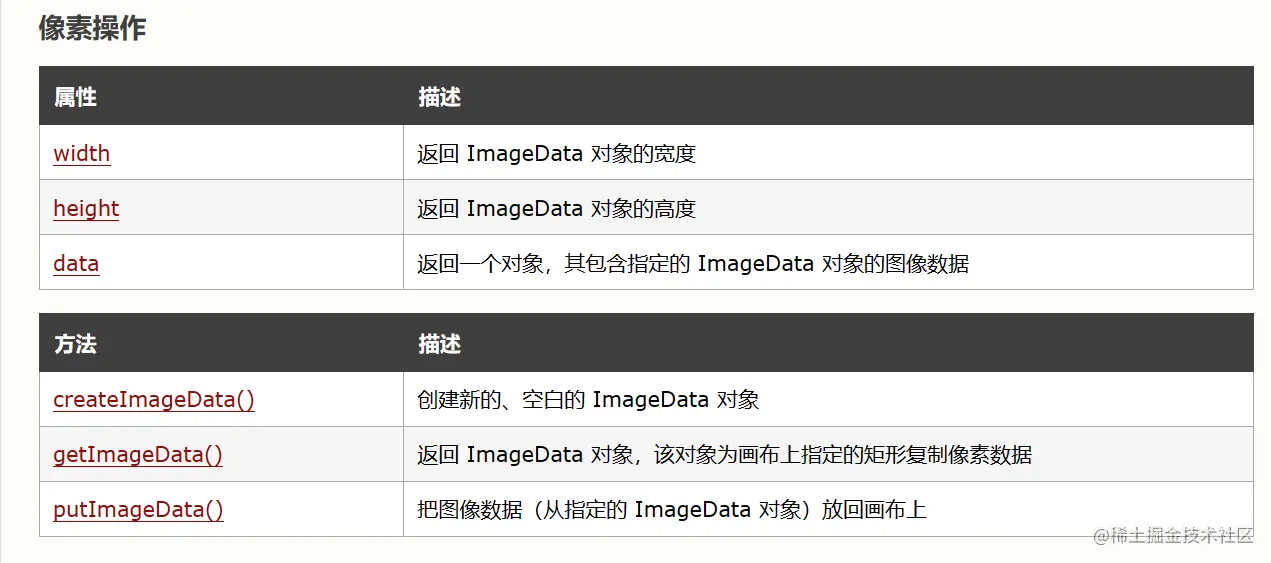Screen dimensions: 1271x563
Task: Click 描述 header of the 方法 table
Action: (439, 344)
